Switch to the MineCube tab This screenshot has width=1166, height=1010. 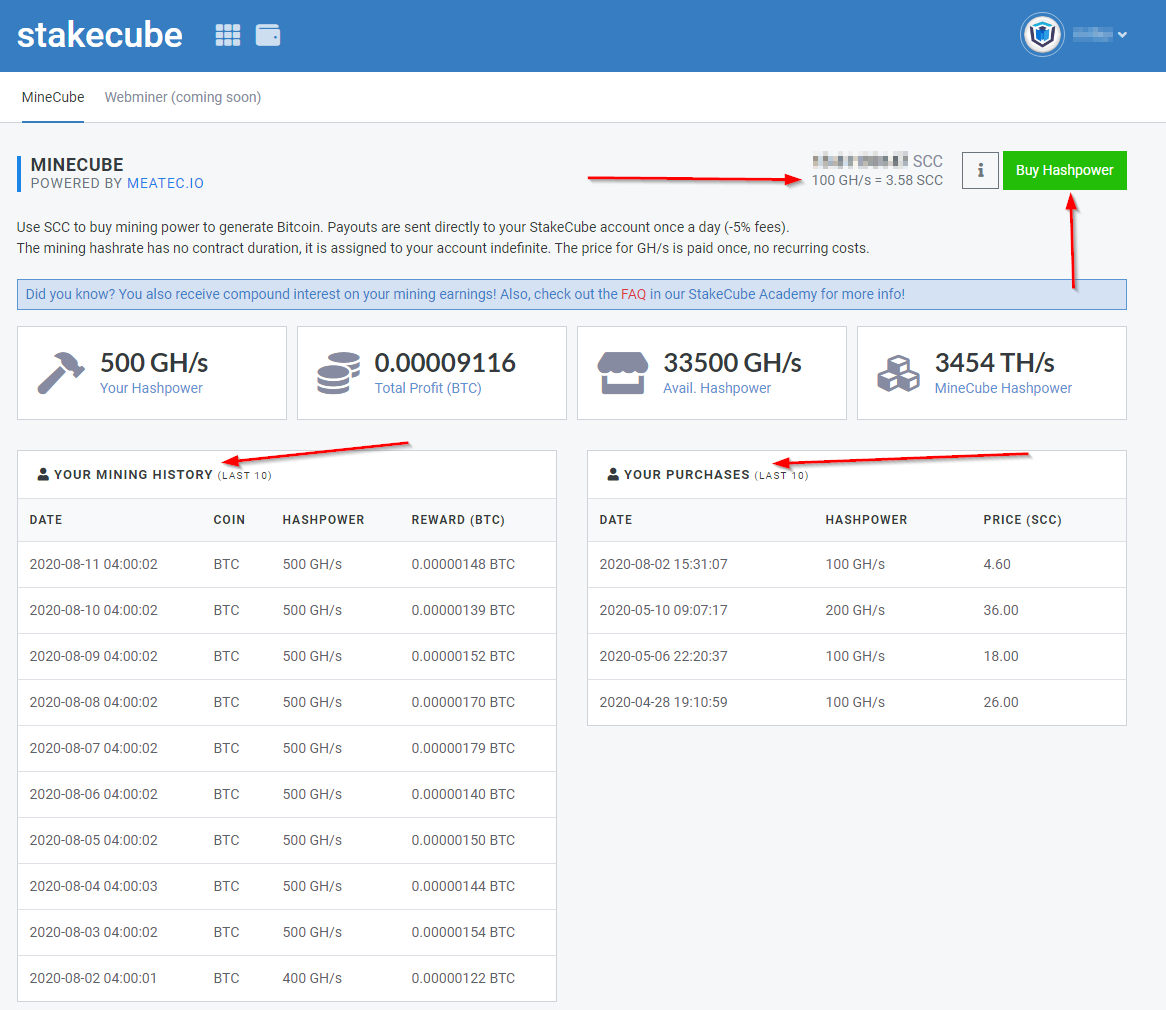(53, 97)
